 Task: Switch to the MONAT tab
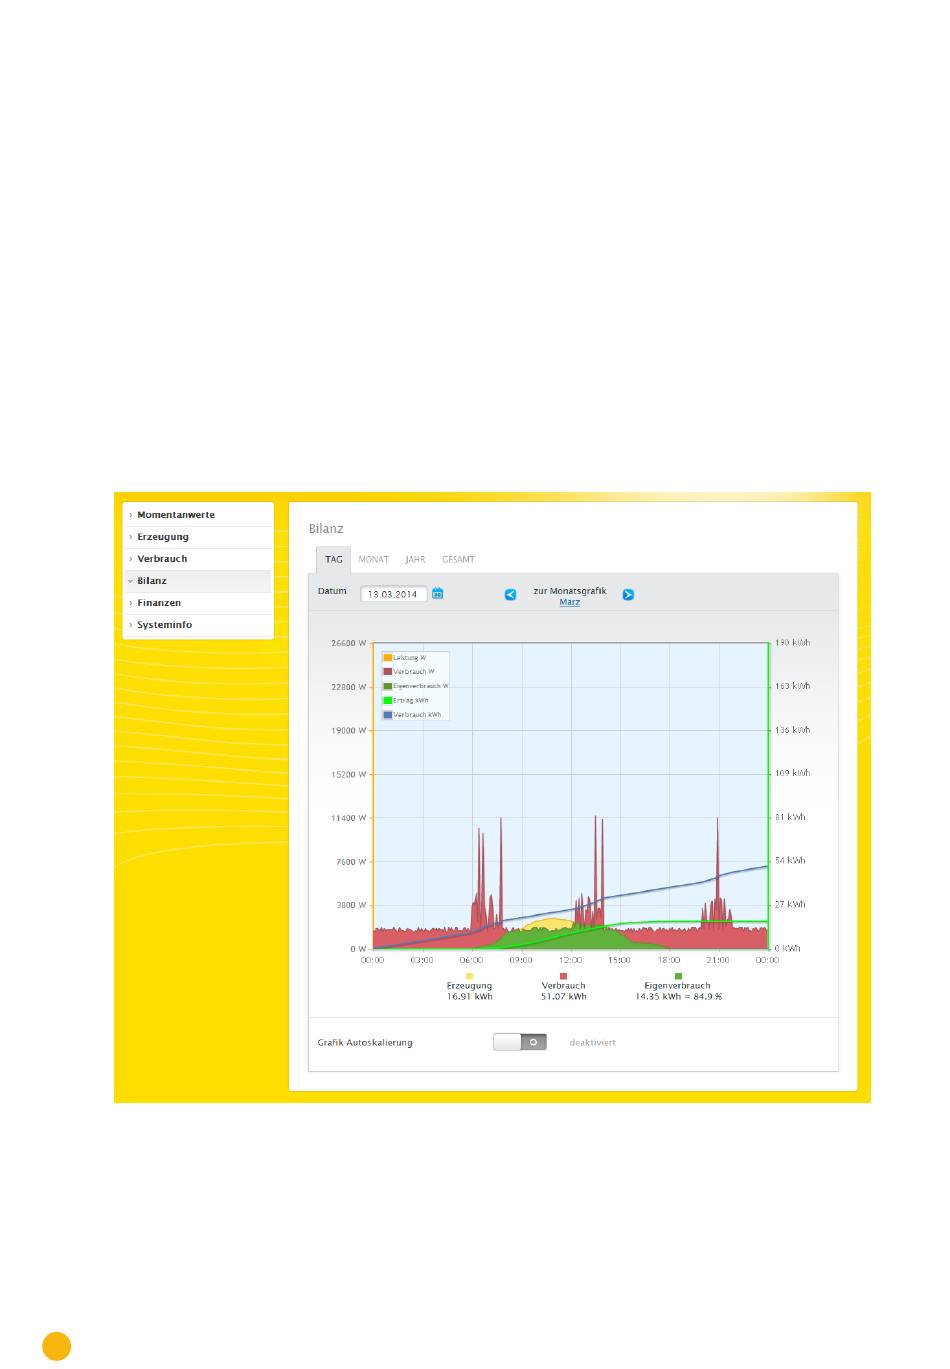[x=374, y=560]
